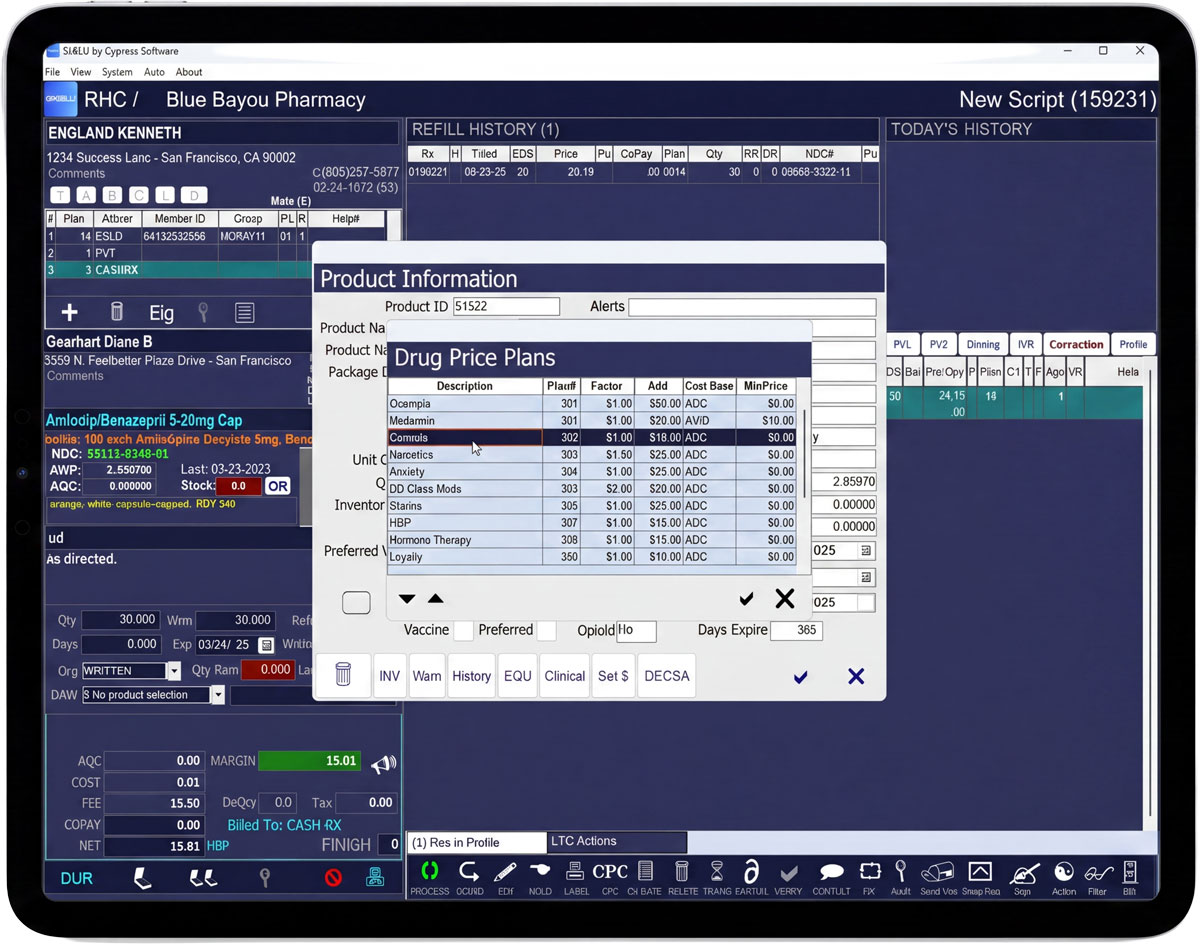Click the Set $ button
Screen dimensions: 1200x944
(x=613, y=676)
